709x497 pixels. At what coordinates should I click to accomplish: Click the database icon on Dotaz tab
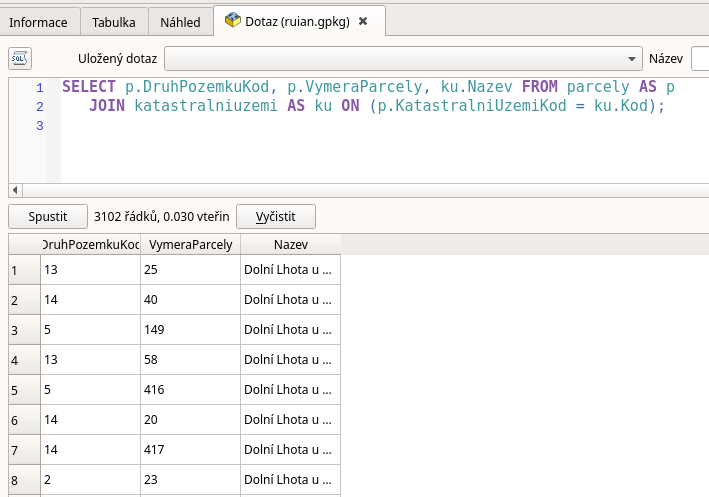[x=232, y=20]
